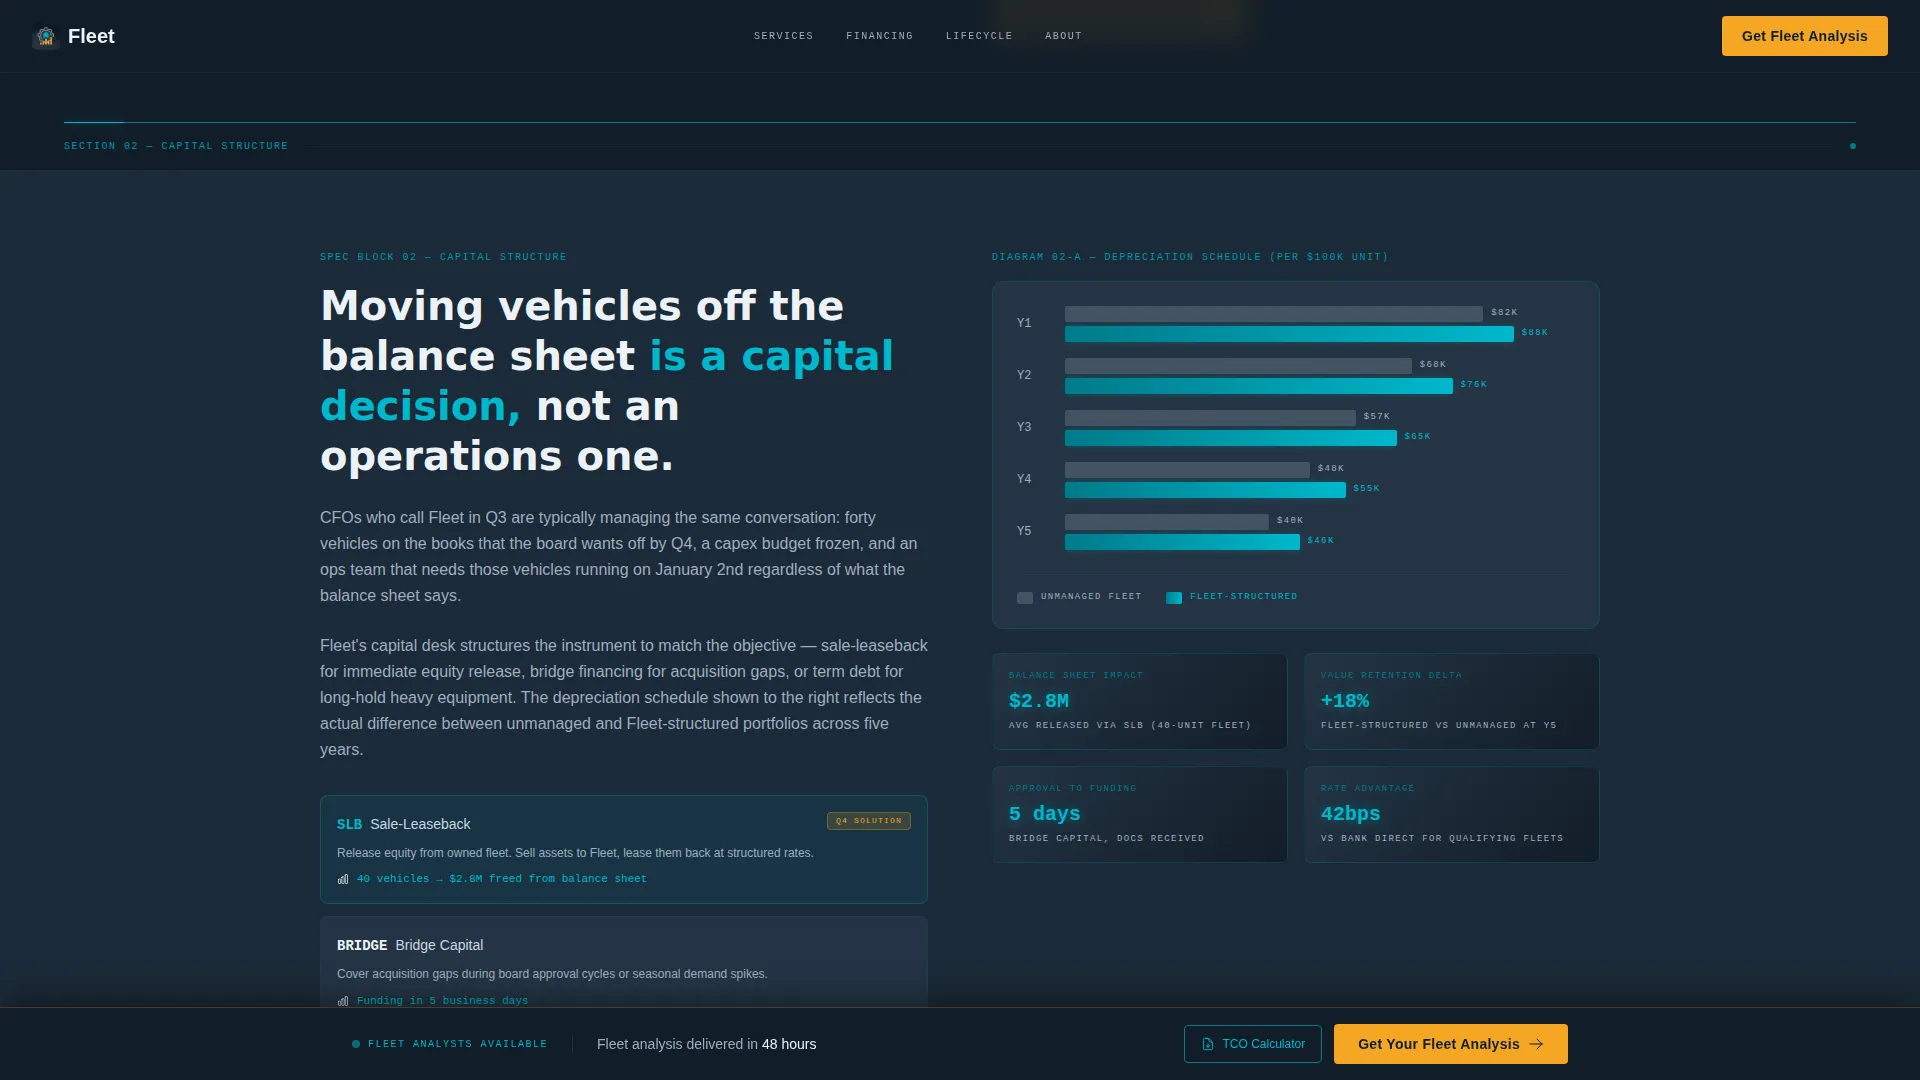1920x1080 pixels.
Task: Click 'Spec Block 02 — Capital Structure' label
Action: click(x=443, y=257)
